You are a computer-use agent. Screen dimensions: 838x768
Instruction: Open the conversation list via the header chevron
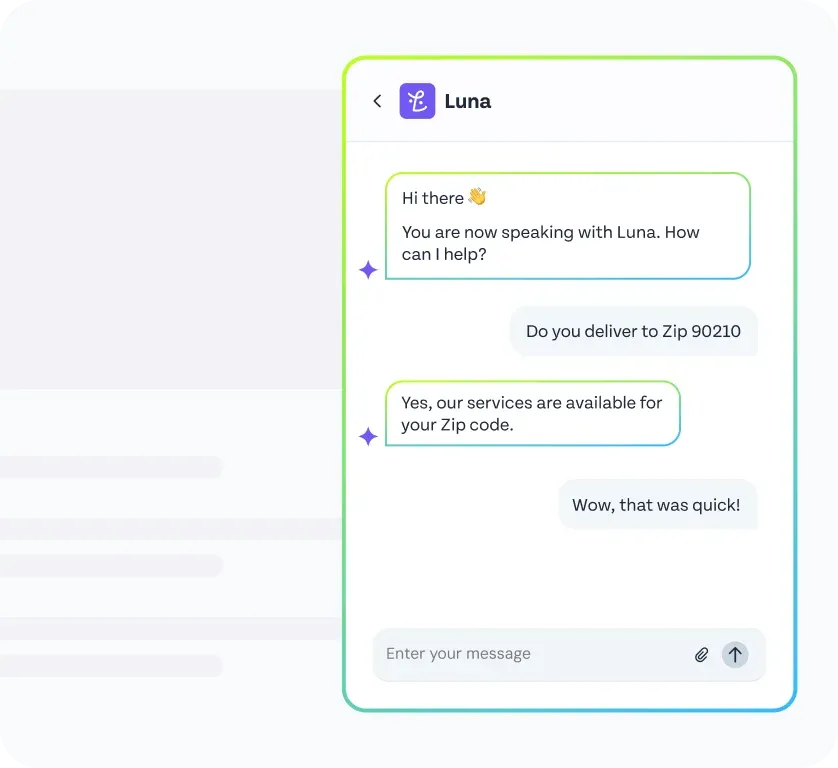(x=377, y=101)
